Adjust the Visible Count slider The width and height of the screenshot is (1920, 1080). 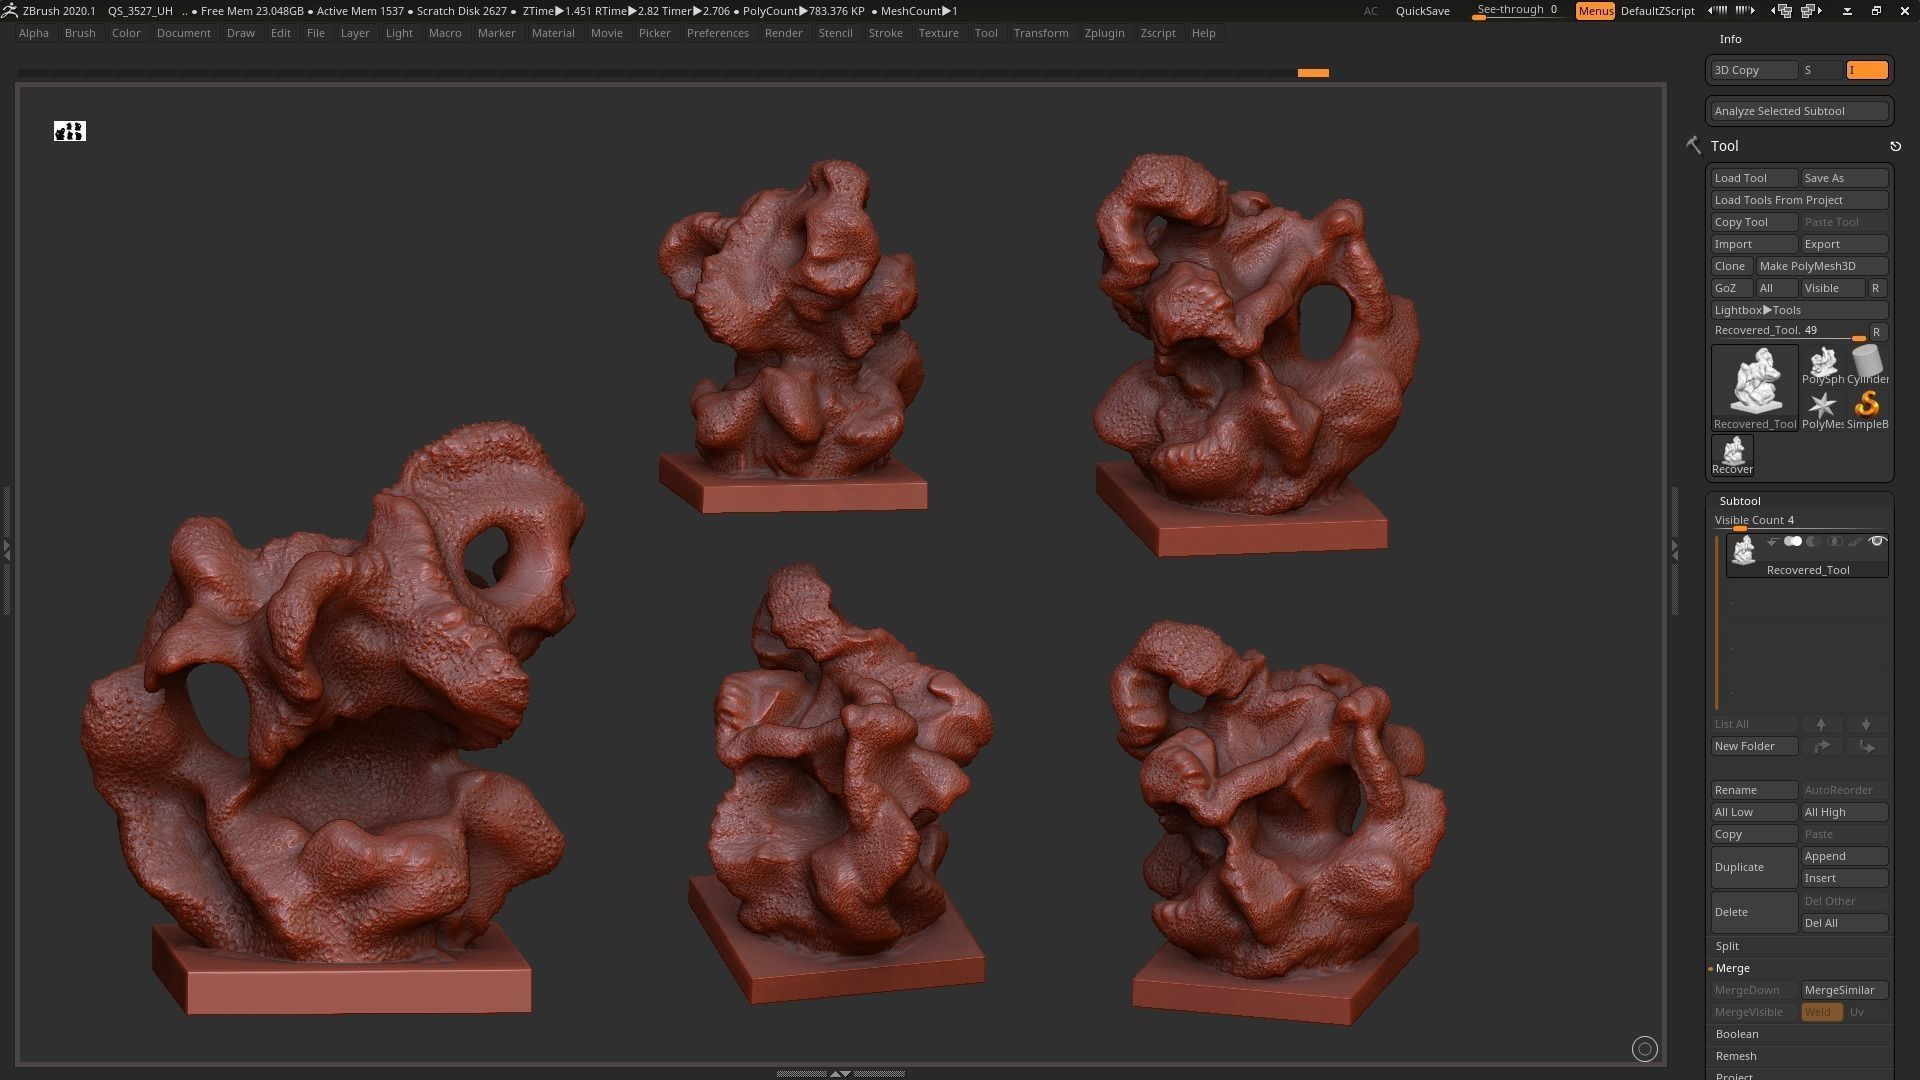pos(1799,521)
